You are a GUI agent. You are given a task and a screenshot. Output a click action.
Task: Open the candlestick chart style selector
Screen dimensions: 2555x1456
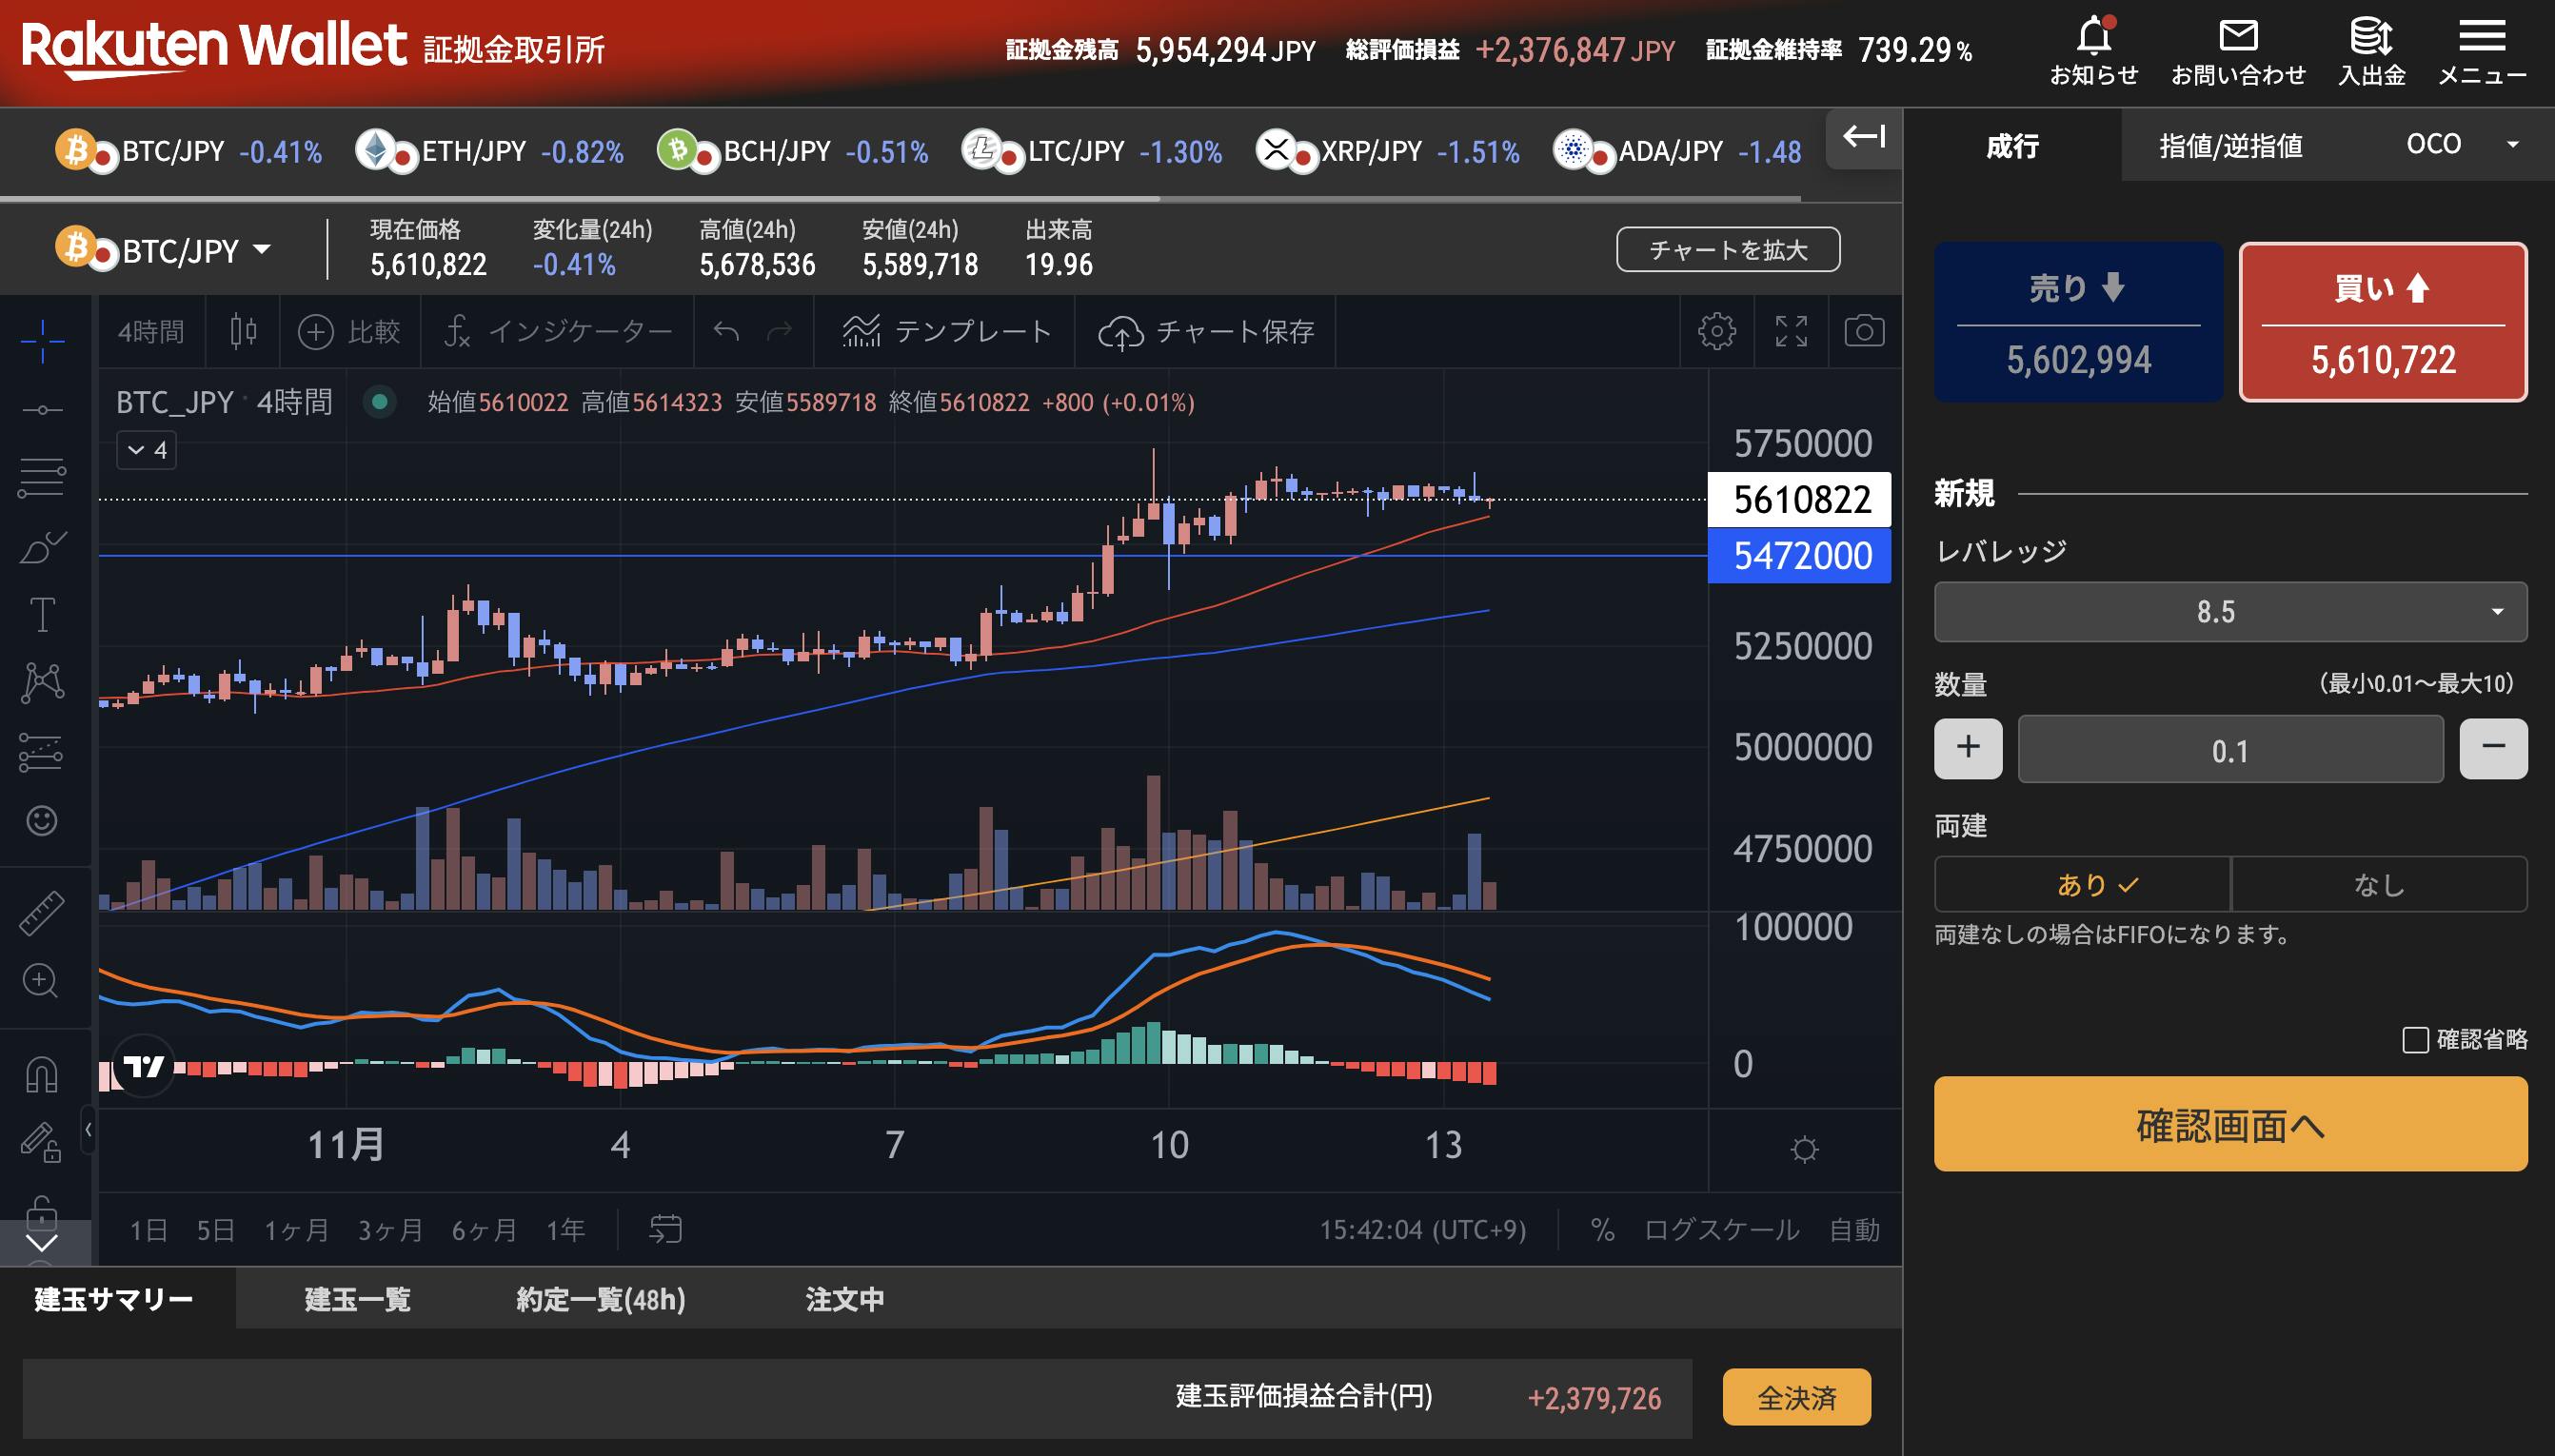243,331
